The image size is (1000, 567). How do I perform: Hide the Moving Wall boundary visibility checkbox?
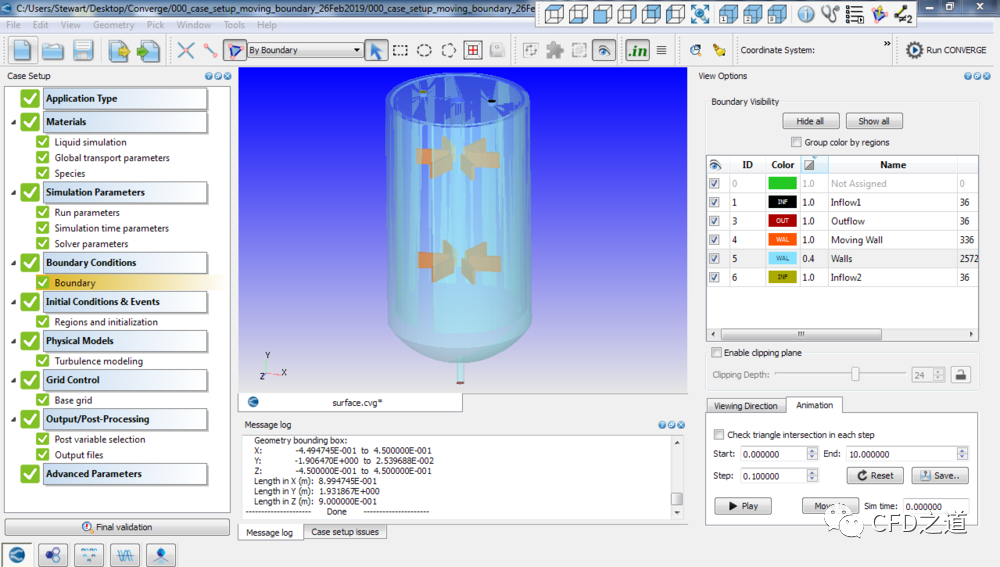click(714, 240)
